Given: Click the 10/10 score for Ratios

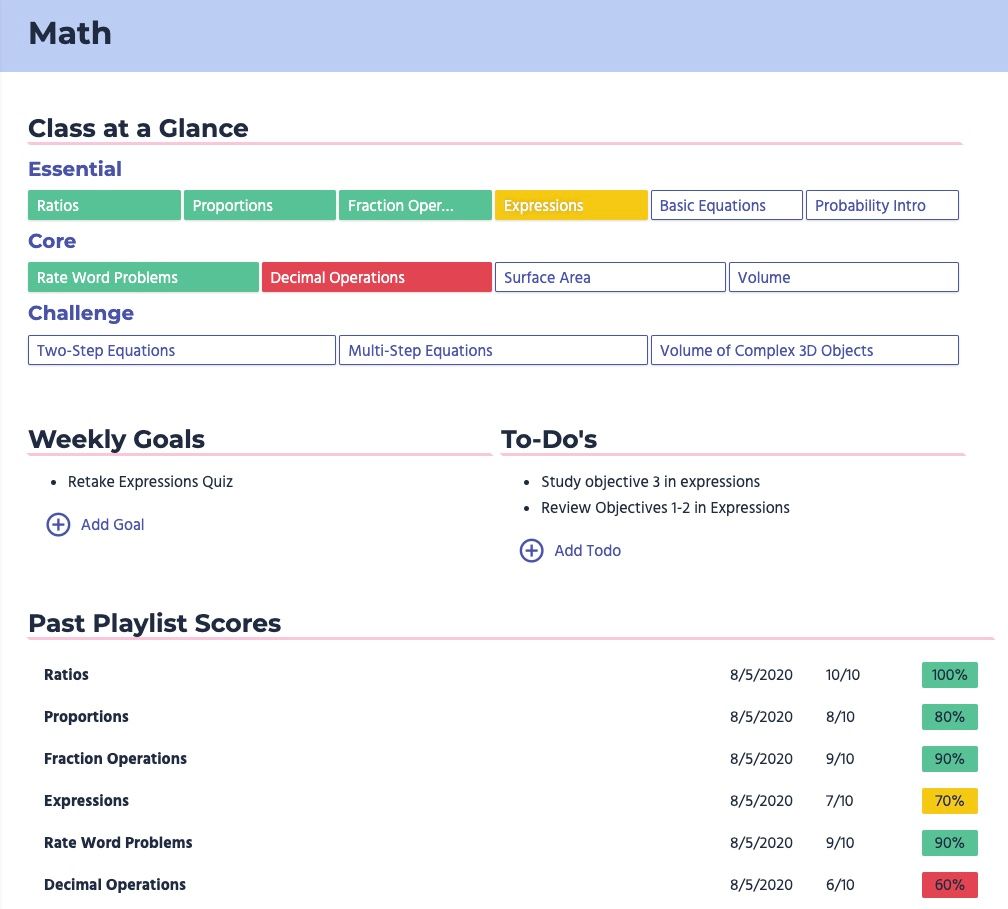Looking at the screenshot, I should (843, 674).
